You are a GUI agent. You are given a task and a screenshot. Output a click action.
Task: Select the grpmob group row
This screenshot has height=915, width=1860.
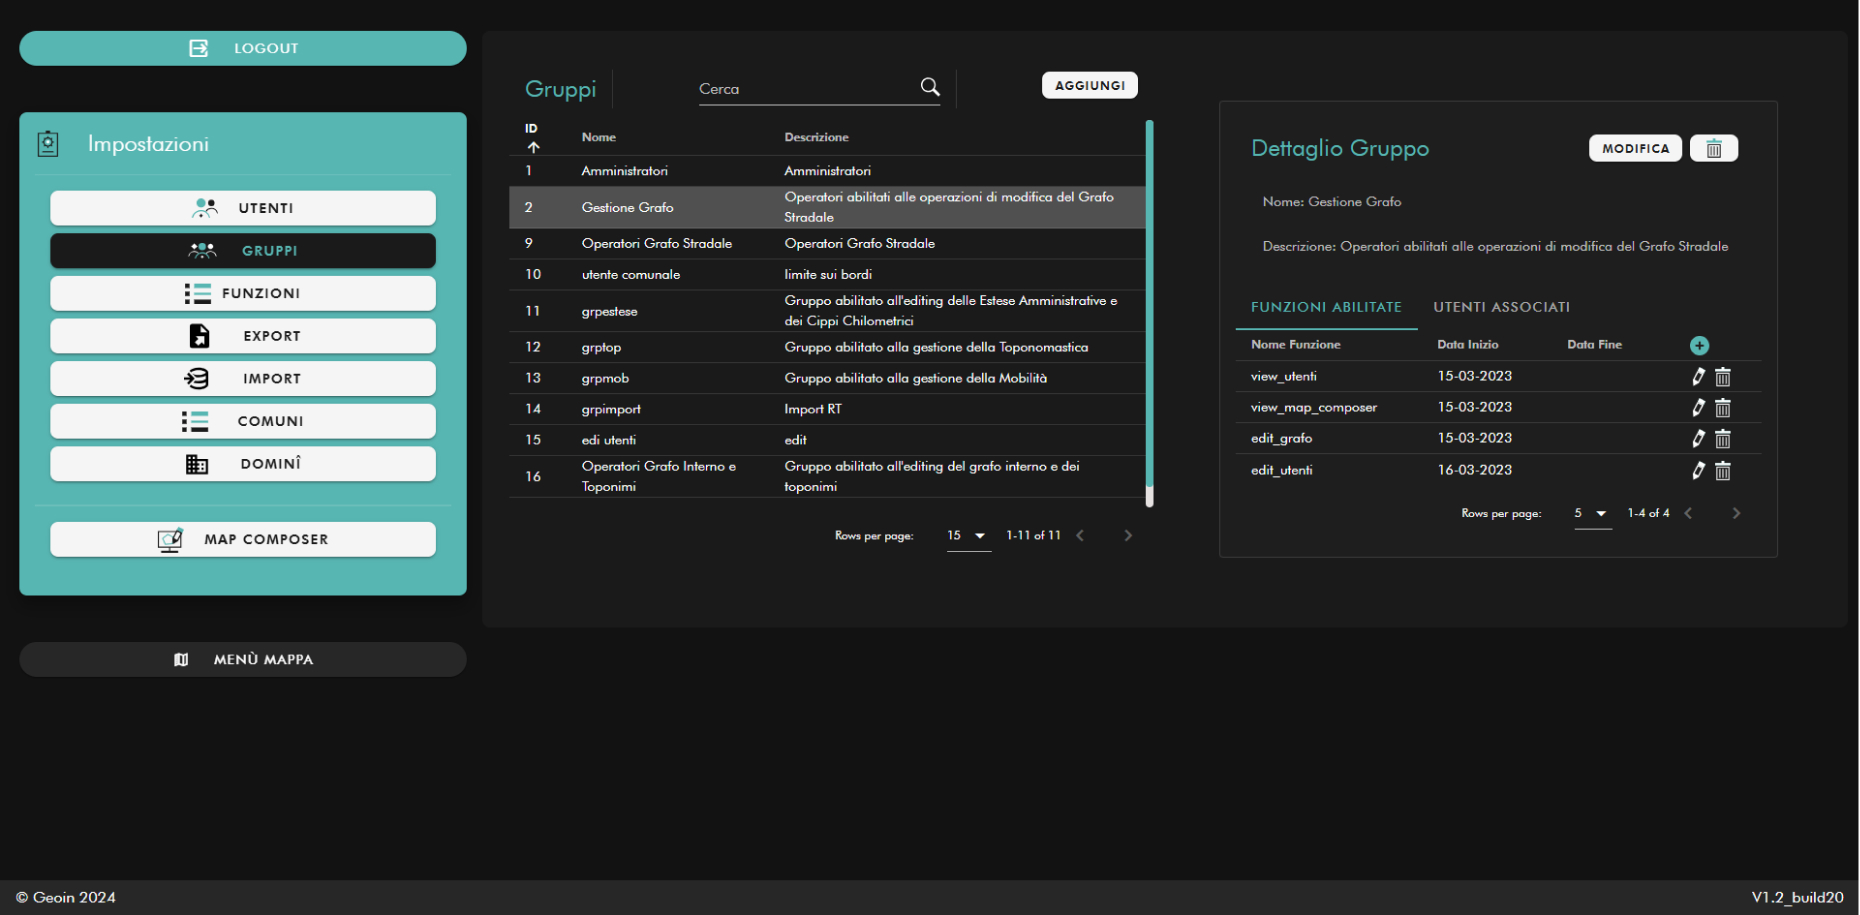pyautogui.click(x=827, y=378)
